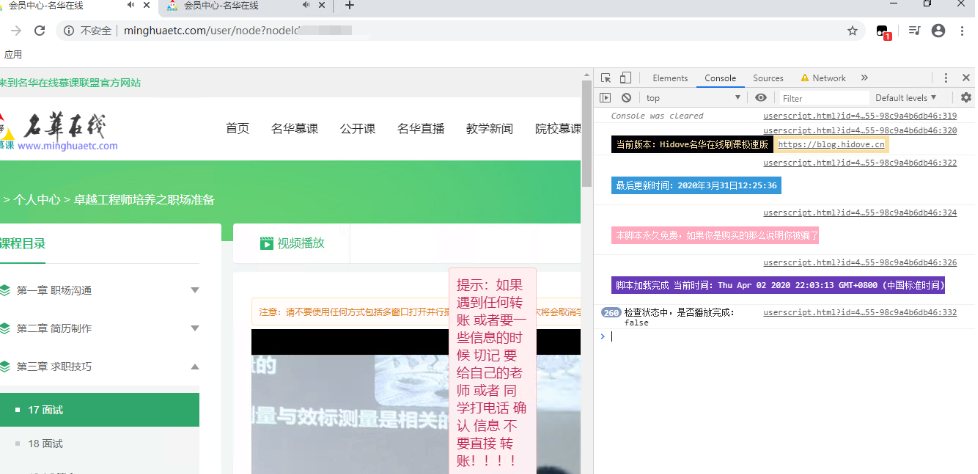Close the second 会员中心 tab

(322, 5)
